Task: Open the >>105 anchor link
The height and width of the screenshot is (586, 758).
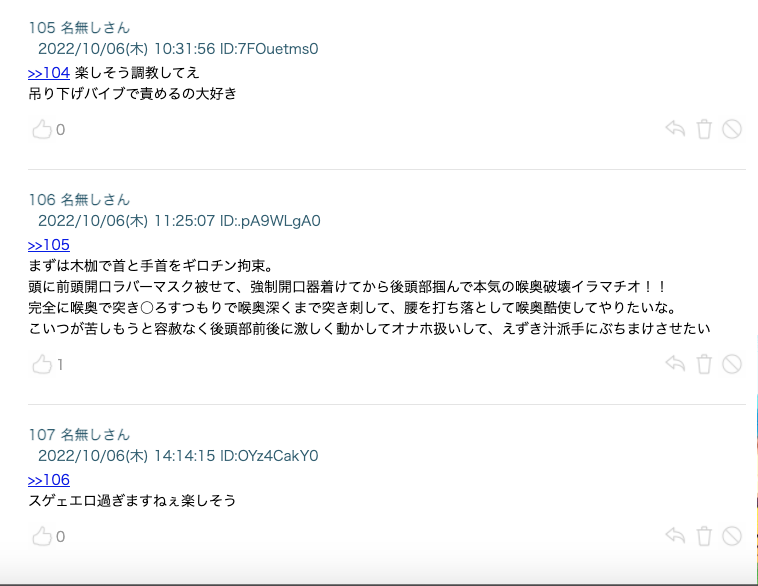Action: point(49,245)
